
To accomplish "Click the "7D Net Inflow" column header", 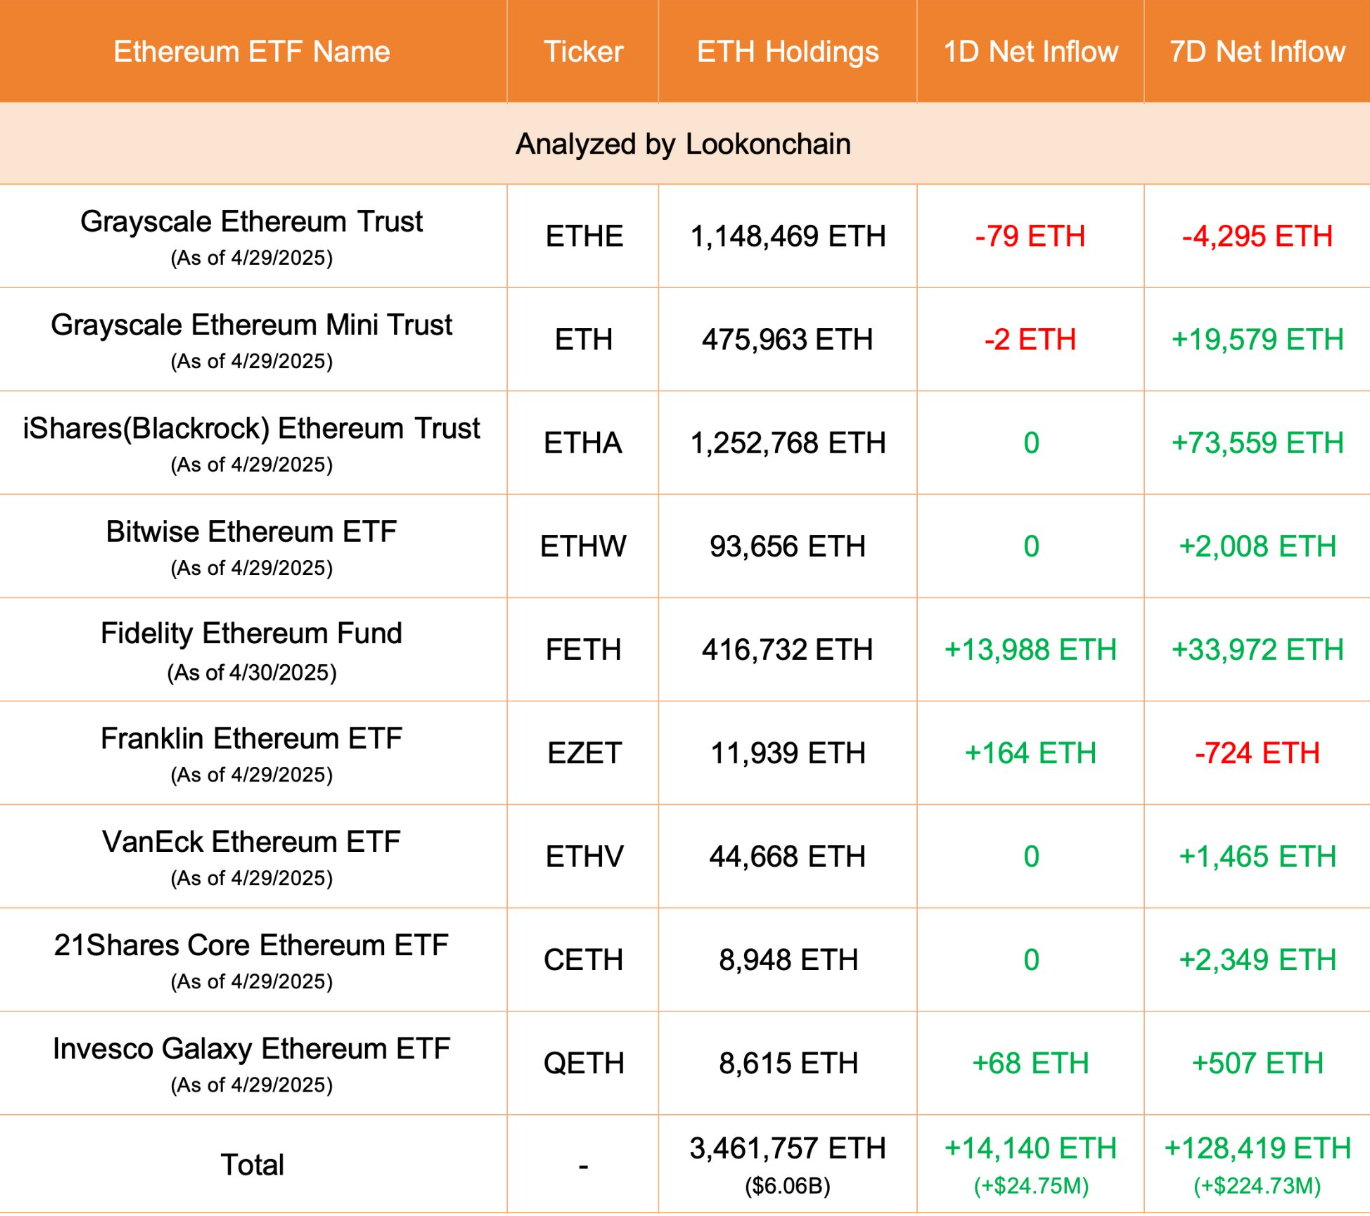I will [x=1258, y=52].
